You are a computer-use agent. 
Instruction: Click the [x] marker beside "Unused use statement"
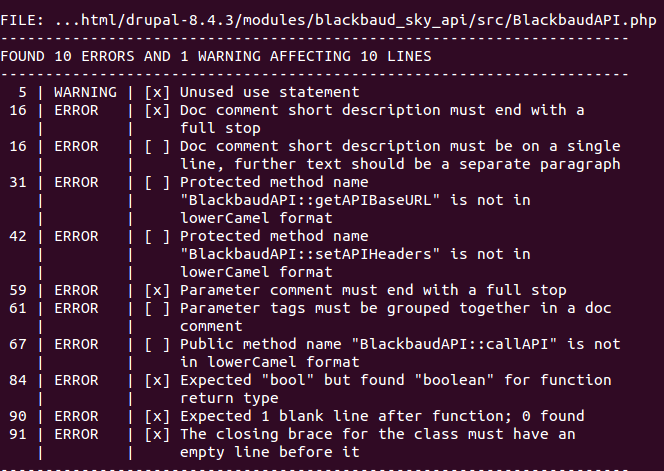tap(157, 92)
